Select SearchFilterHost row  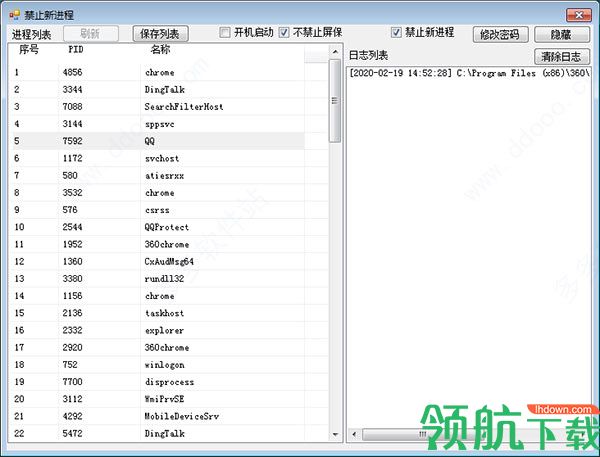(x=159, y=106)
